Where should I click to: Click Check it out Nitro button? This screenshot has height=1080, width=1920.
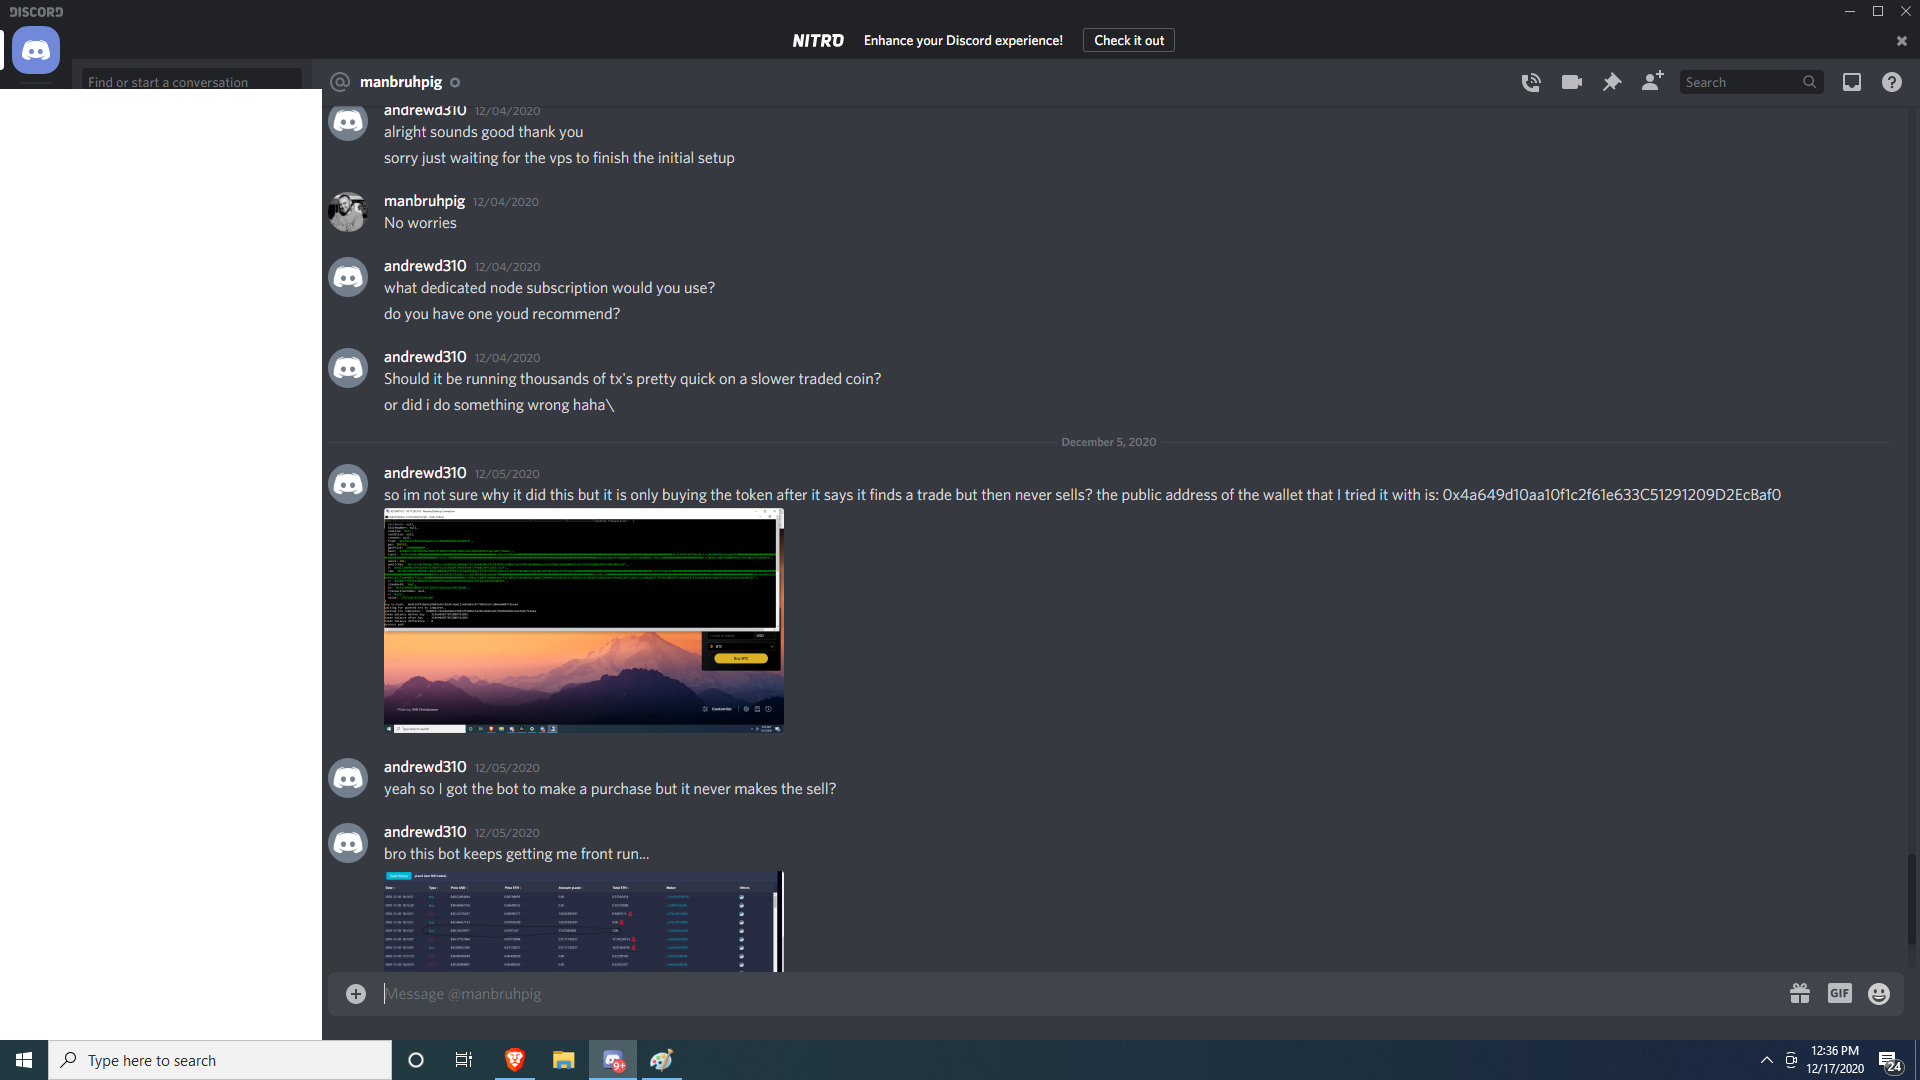pyautogui.click(x=1128, y=40)
